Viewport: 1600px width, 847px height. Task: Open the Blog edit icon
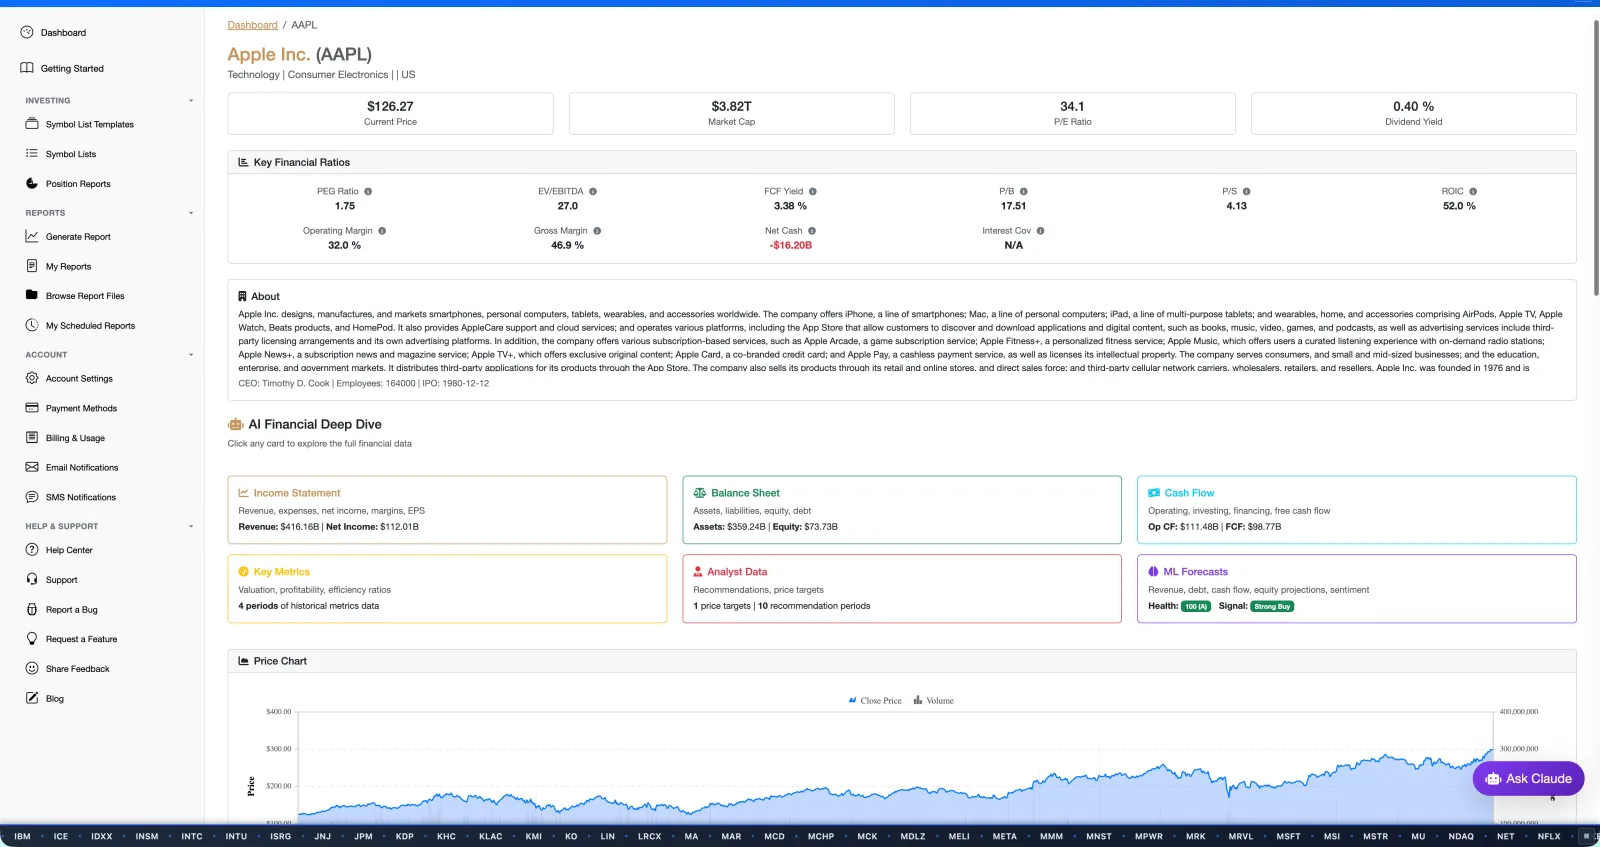32,698
